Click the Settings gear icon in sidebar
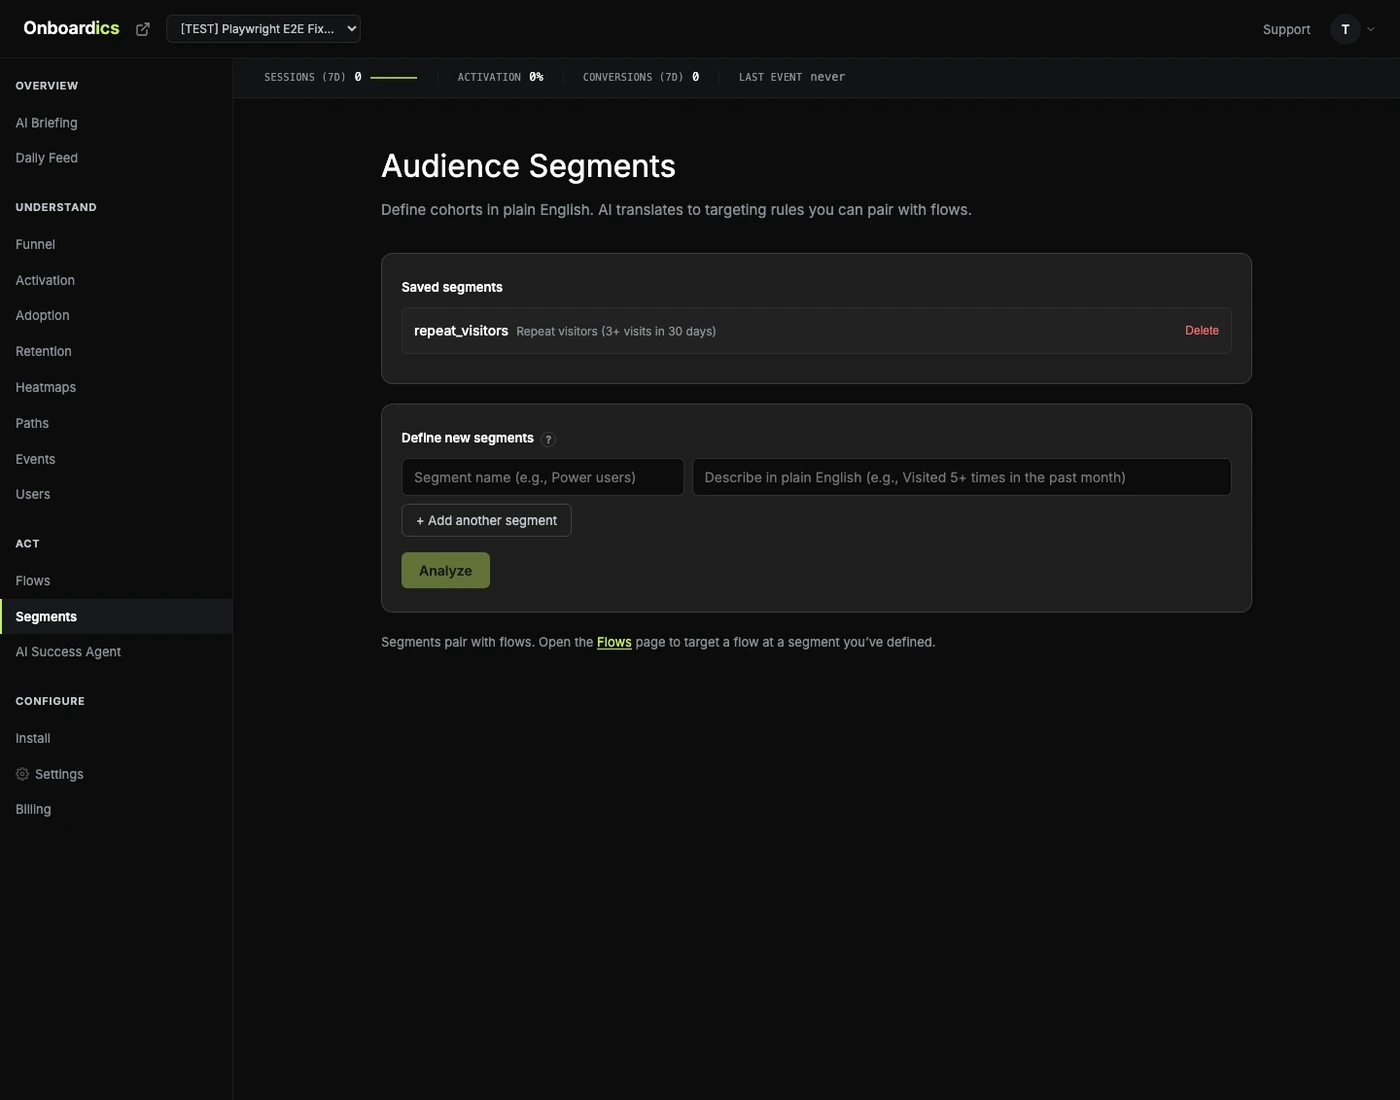 [22, 774]
